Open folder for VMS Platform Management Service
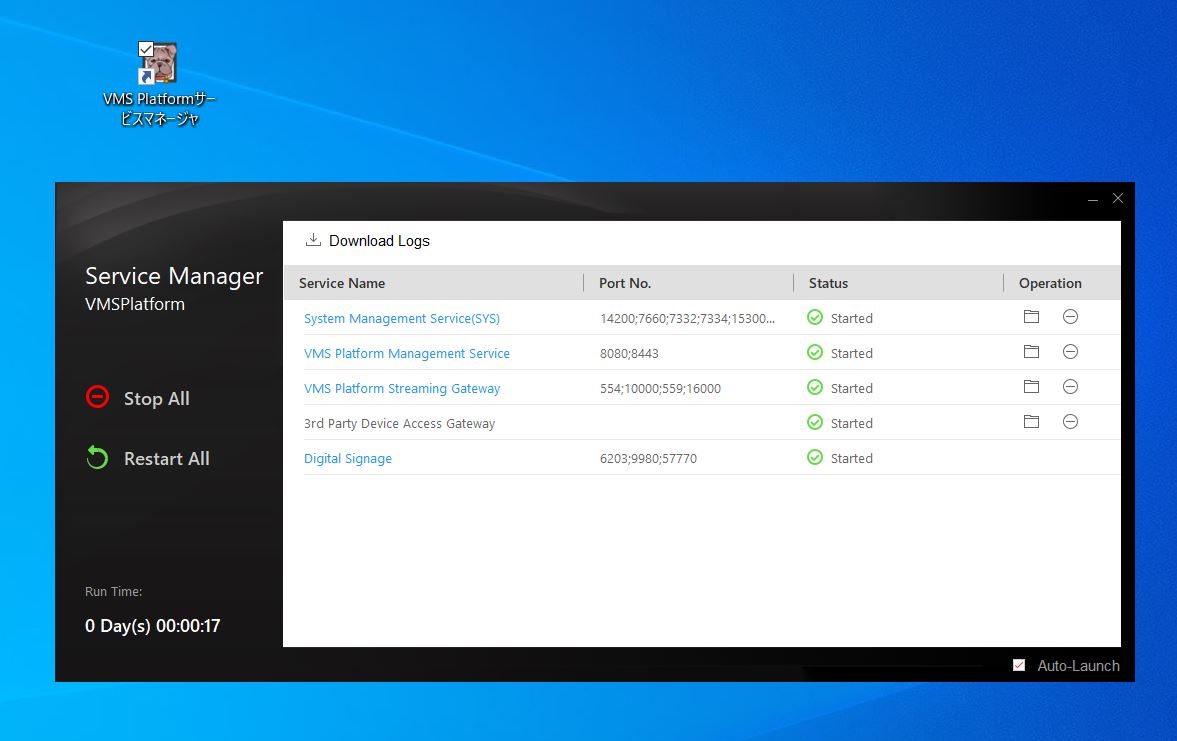Image resolution: width=1177 pixels, height=741 pixels. point(1031,351)
